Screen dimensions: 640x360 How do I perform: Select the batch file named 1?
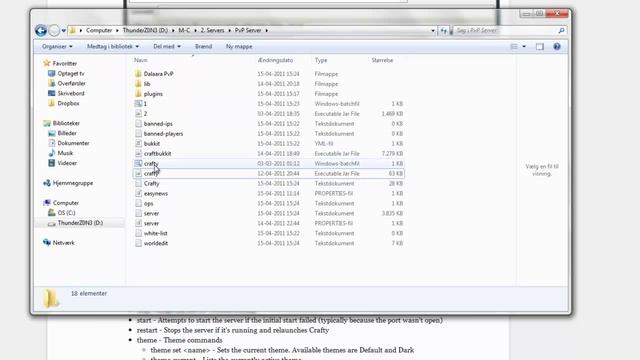pos(269,104)
